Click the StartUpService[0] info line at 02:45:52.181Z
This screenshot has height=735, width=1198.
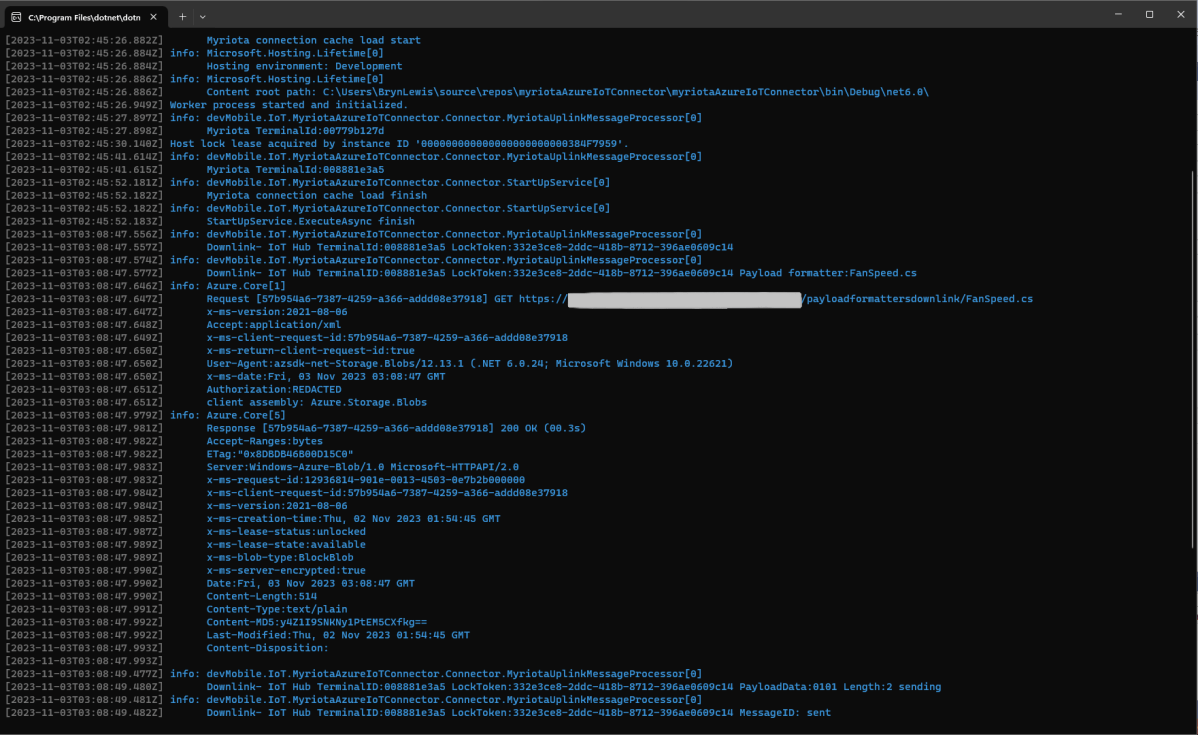pos(390,183)
